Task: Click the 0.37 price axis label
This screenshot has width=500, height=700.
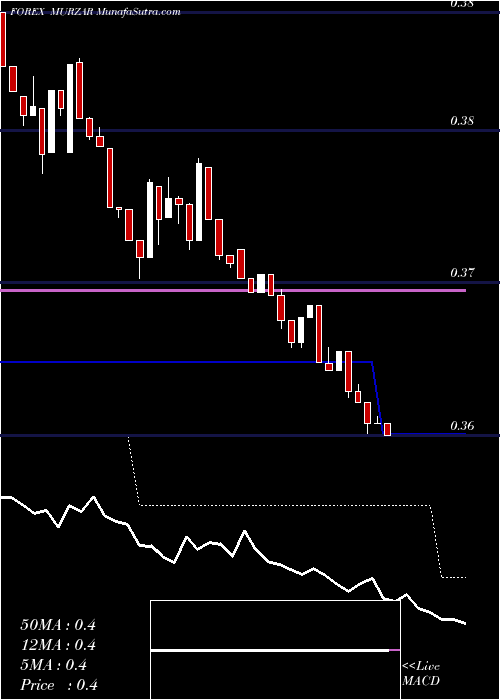Action: [462, 273]
